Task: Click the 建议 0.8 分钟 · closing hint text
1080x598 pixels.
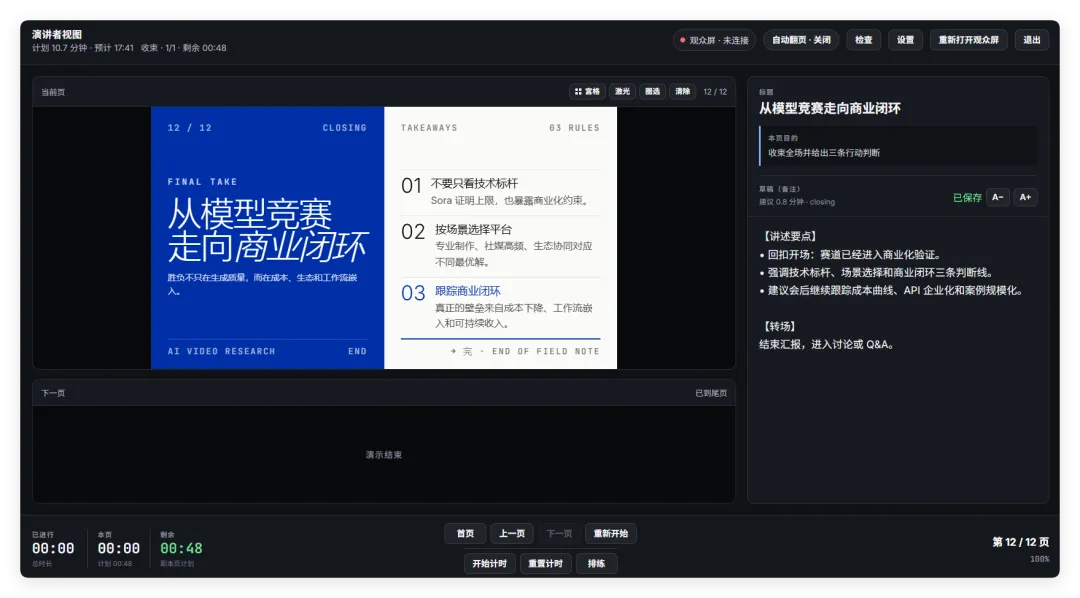Action: (x=797, y=202)
